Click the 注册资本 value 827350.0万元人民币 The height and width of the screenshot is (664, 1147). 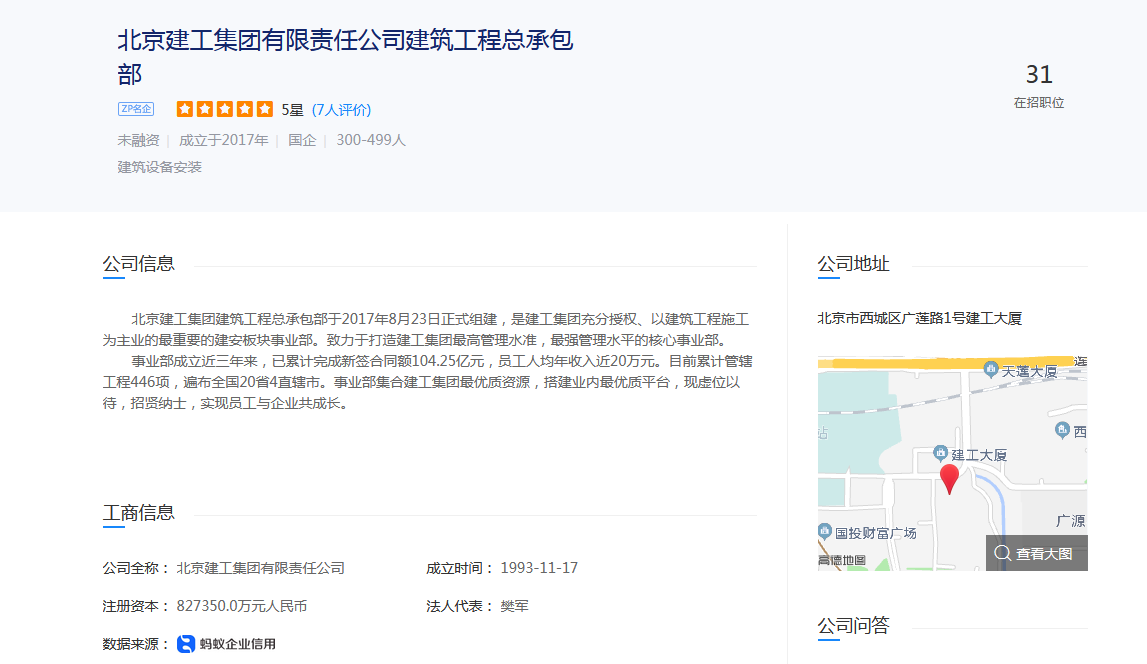(241, 606)
